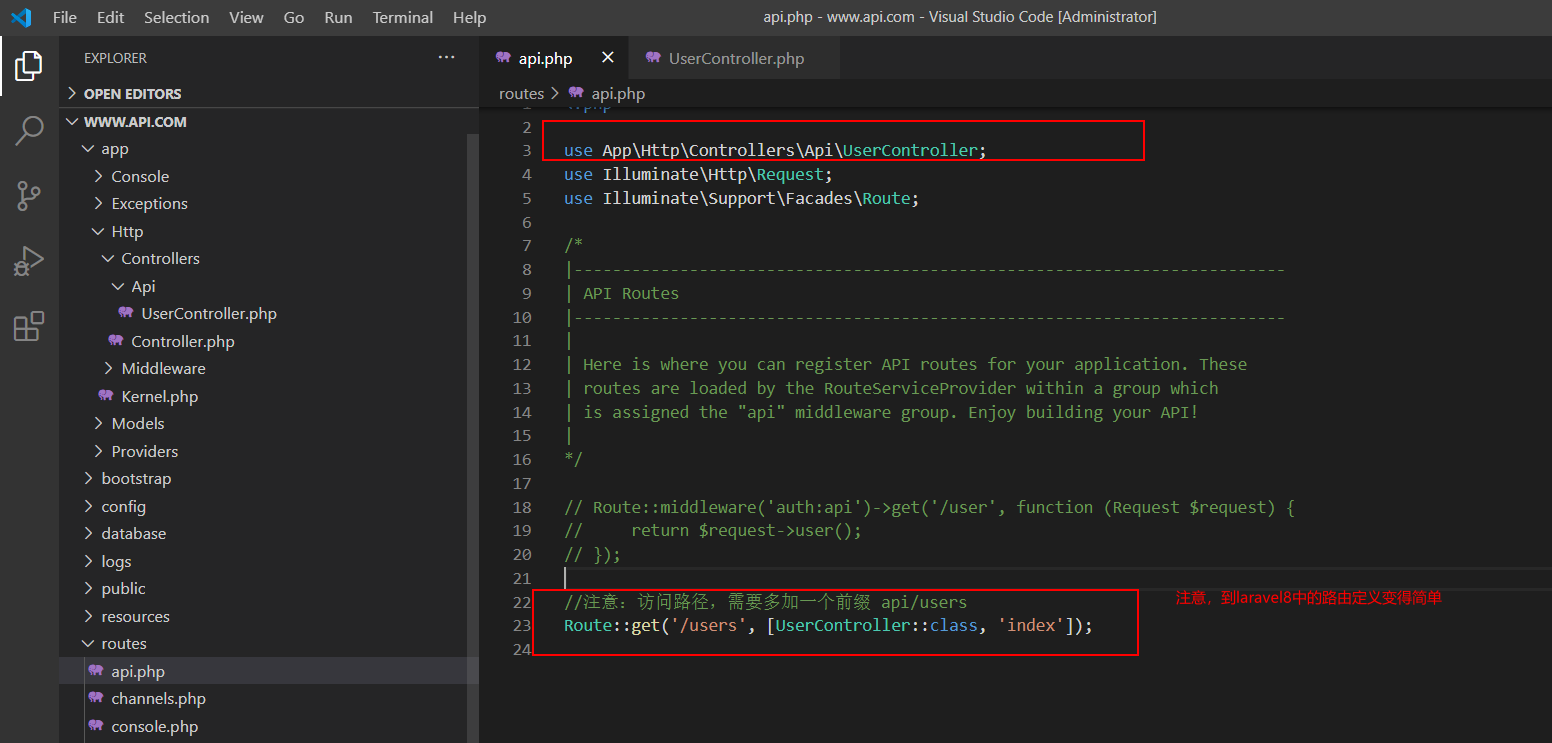Open the Run menu

click(x=339, y=17)
